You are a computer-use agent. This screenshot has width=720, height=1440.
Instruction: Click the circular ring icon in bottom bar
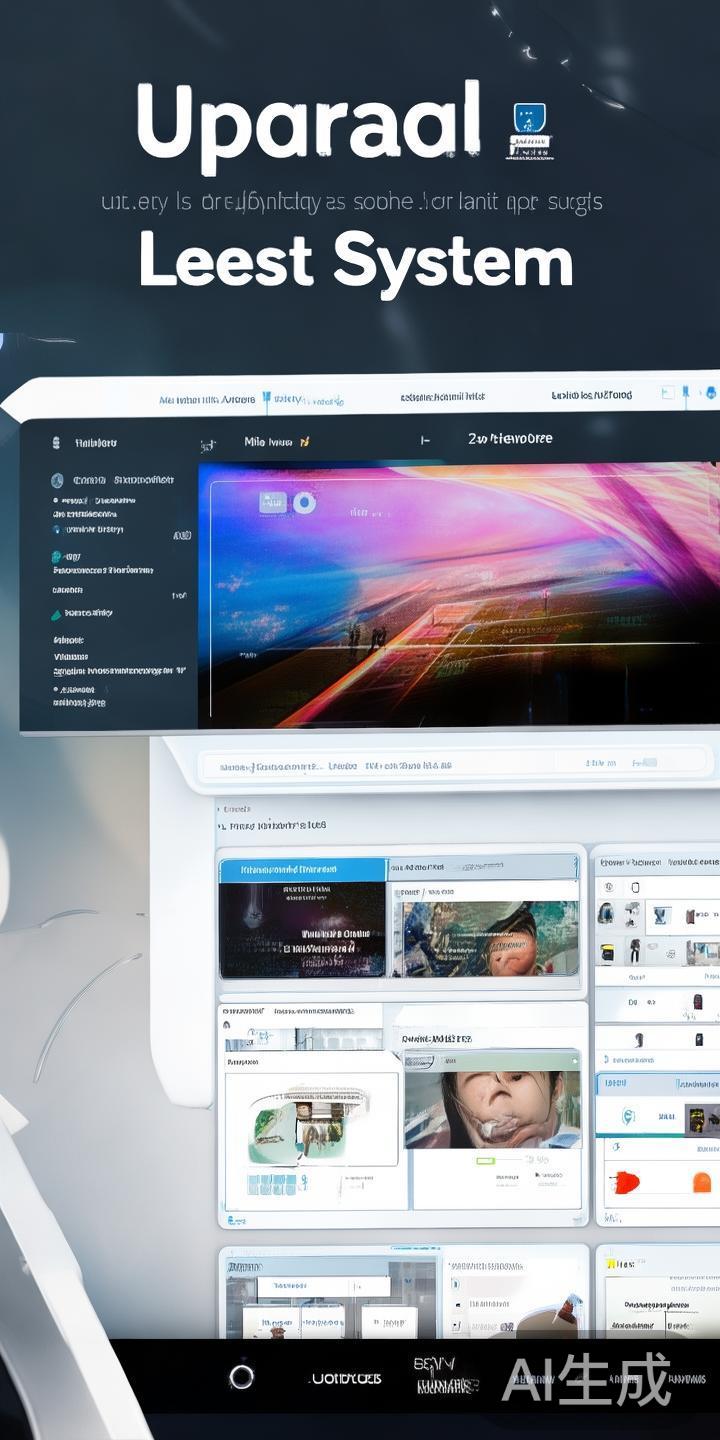tap(241, 1377)
